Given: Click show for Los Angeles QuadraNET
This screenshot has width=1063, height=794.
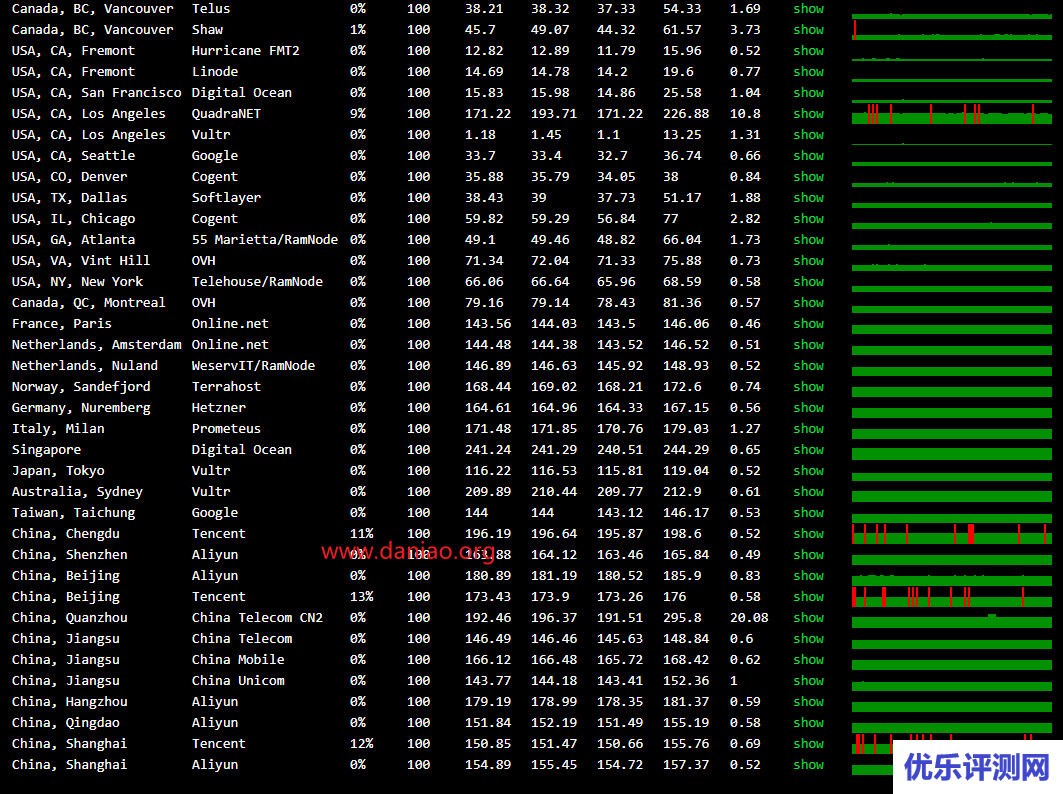Looking at the screenshot, I should tap(808, 114).
